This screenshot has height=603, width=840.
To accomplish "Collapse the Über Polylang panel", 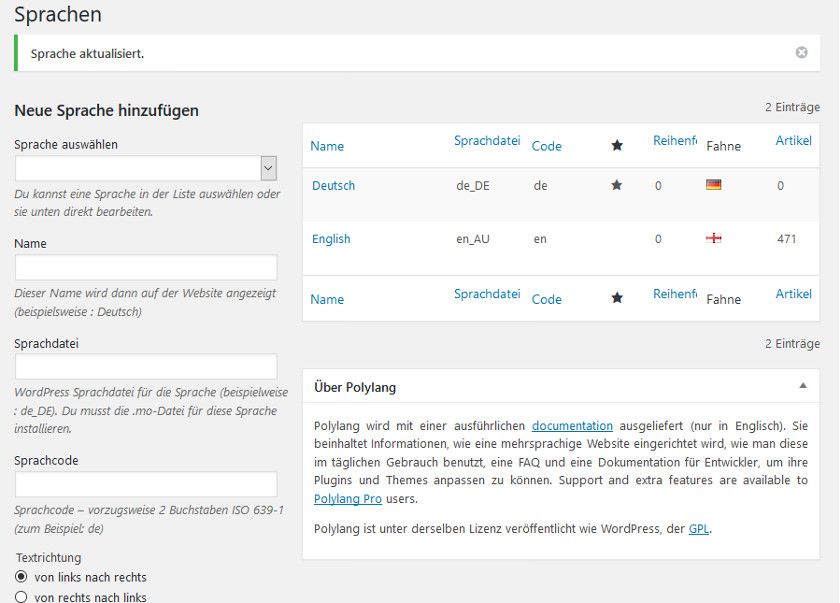I will 803,386.
